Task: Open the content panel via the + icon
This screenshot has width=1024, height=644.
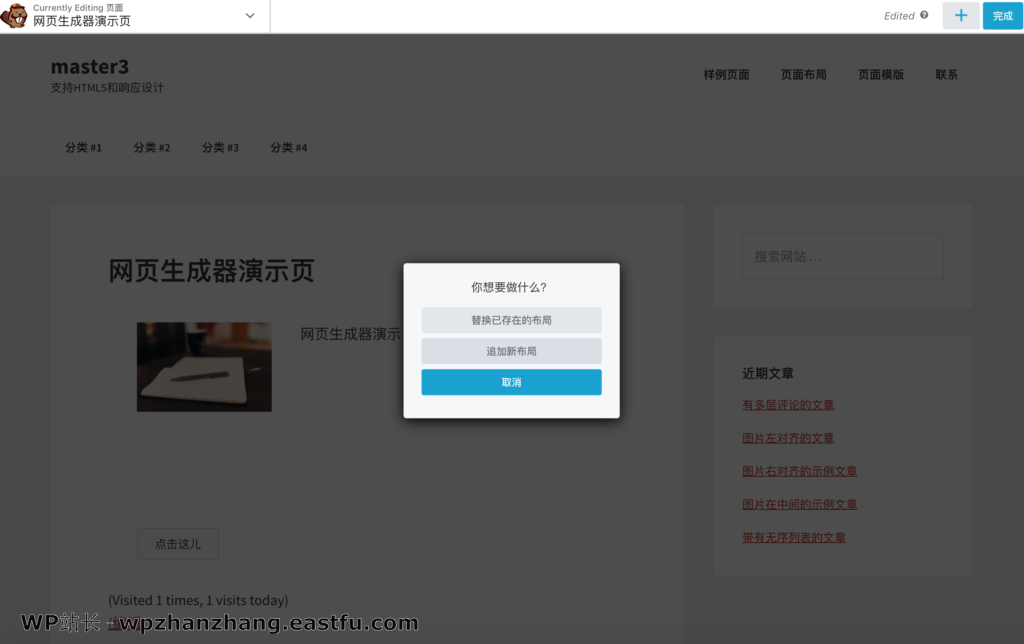Action: point(961,16)
